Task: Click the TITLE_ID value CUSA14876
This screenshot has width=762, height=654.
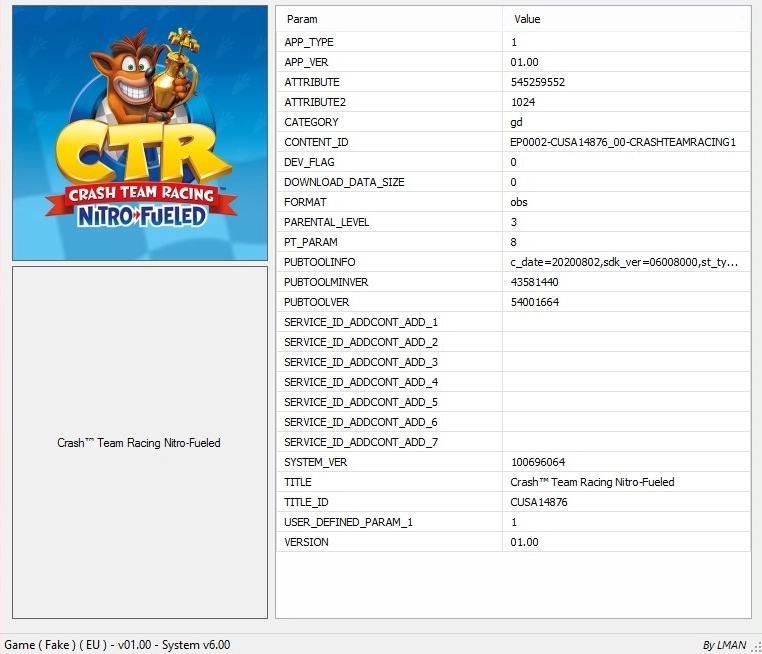Action: pos(538,502)
